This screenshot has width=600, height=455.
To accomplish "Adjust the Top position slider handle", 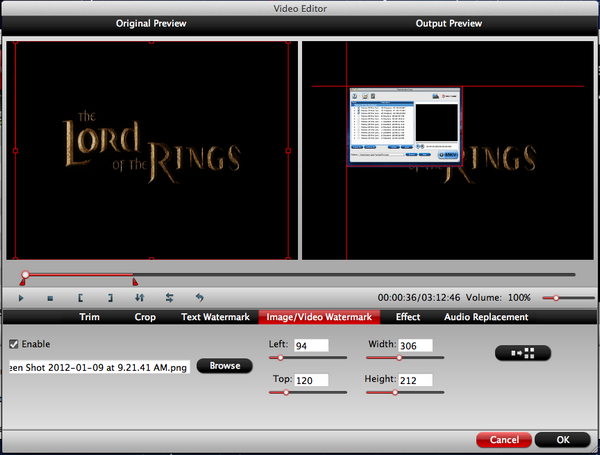I will tap(286, 393).
